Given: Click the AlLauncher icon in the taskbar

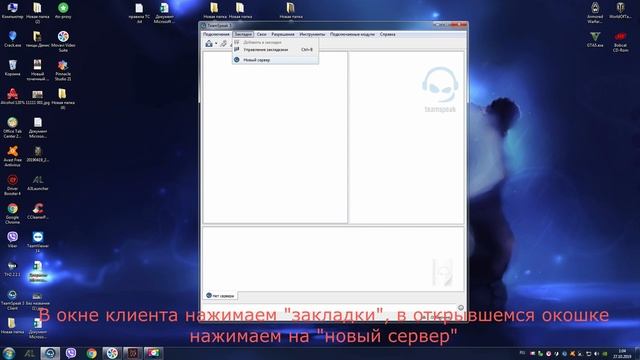Looking at the screenshot, I should click(x=29, y=353).
